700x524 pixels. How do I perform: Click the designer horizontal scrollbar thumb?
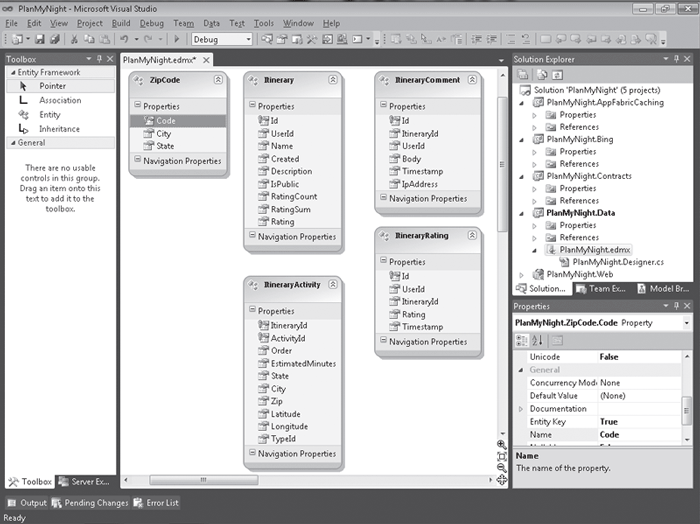click(x=204, y=480)
